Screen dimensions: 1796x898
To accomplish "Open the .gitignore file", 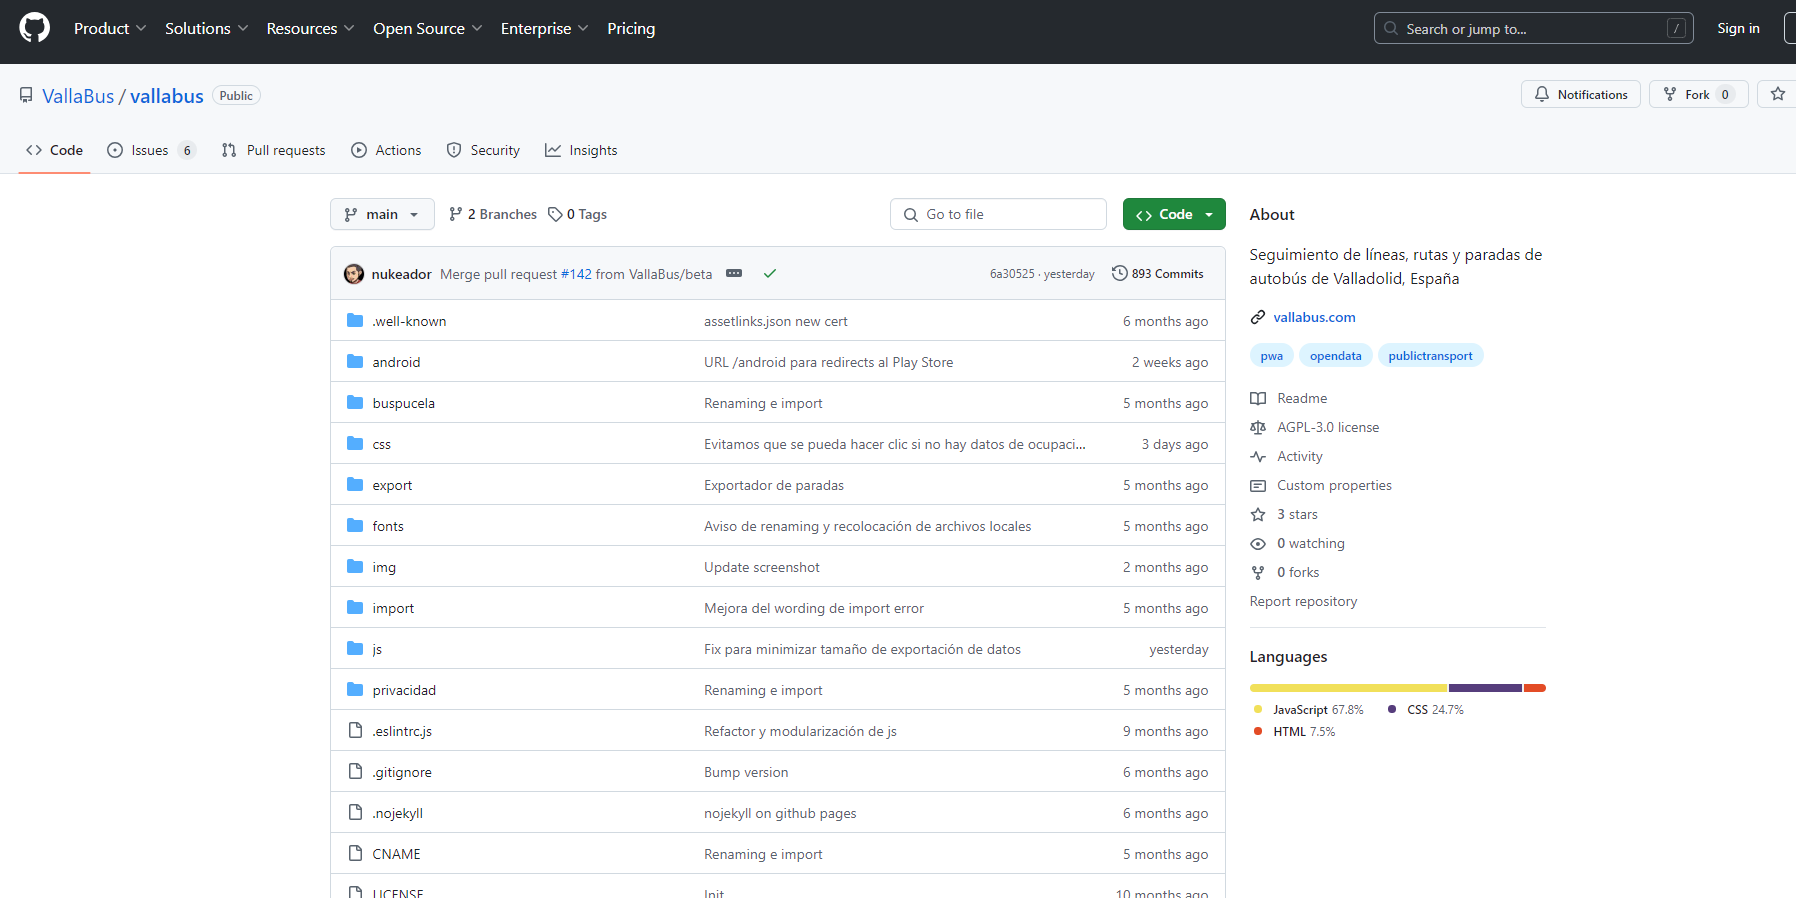I will (402, 772).
